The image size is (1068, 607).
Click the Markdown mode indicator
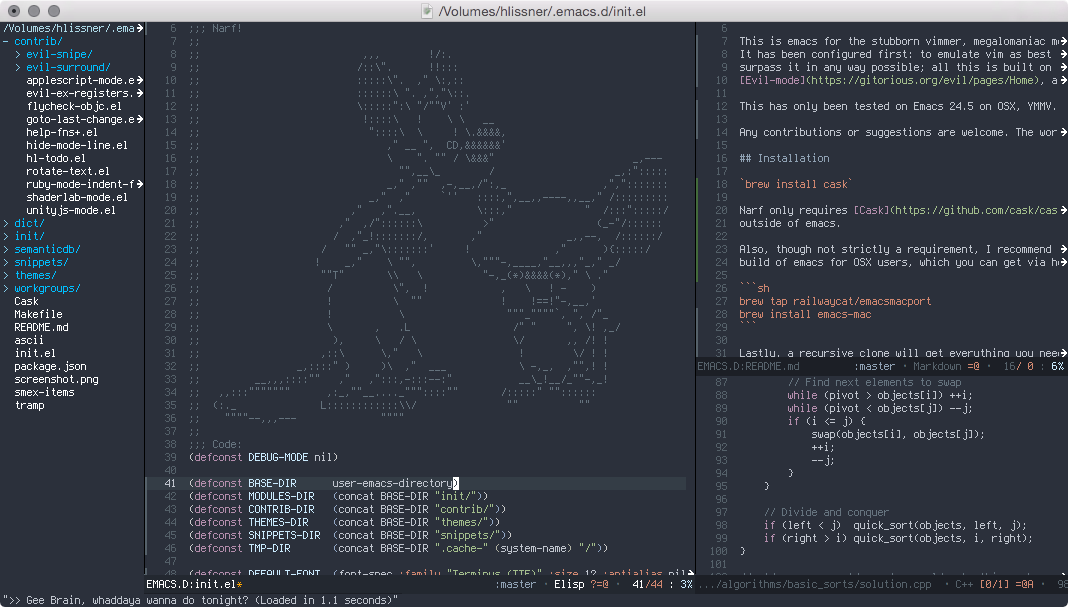click(937, 367)
